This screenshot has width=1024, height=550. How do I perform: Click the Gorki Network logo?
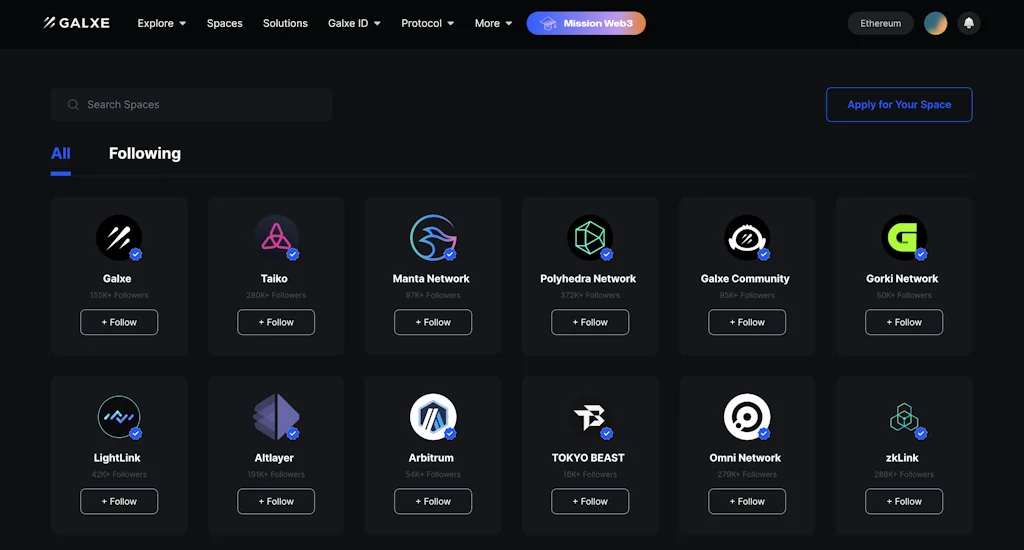(x=903, y=238)
